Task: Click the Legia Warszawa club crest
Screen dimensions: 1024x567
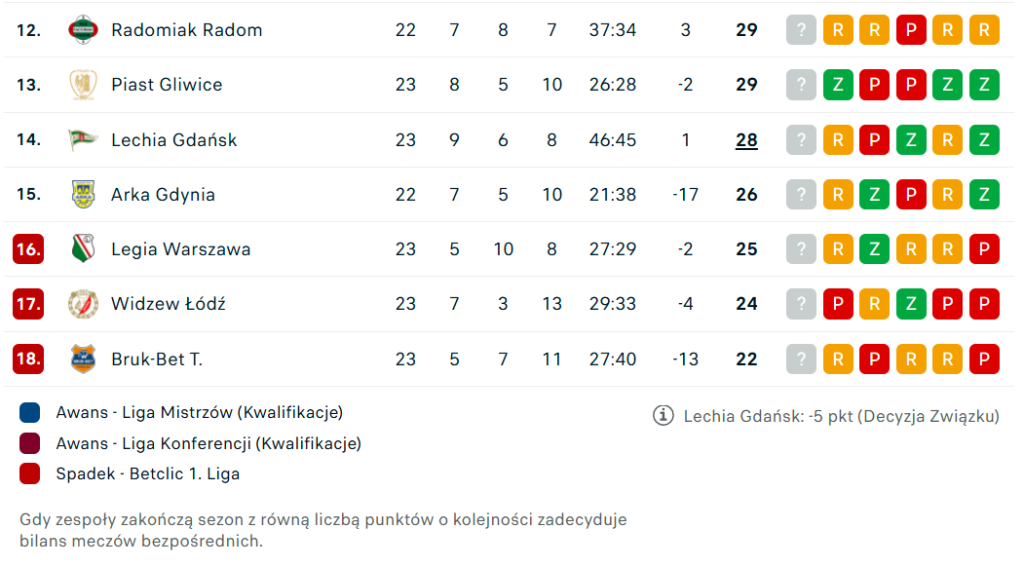Action: (x=83, y=249)
